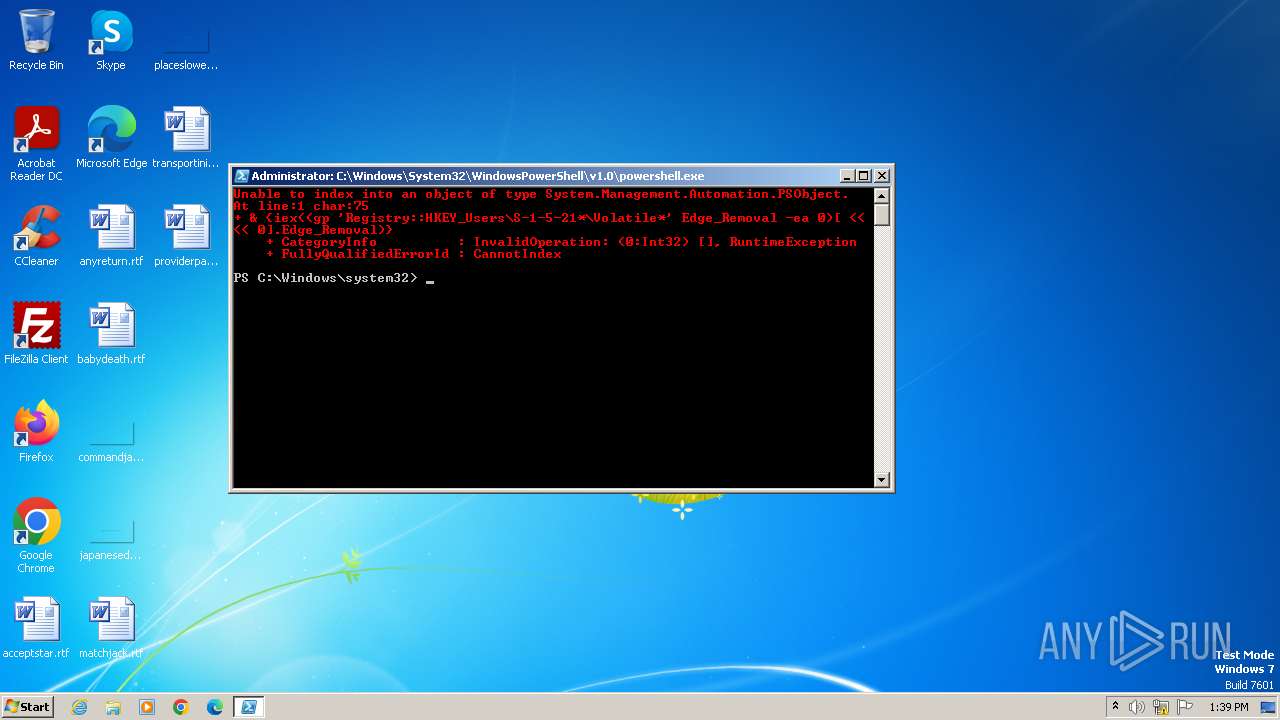
Task: Open the Microsoft Edge desktop shortcut
Action: pos(111,138)
